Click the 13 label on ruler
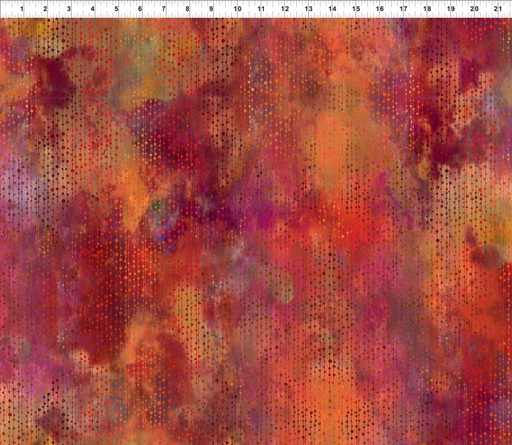 coord(308,9)
